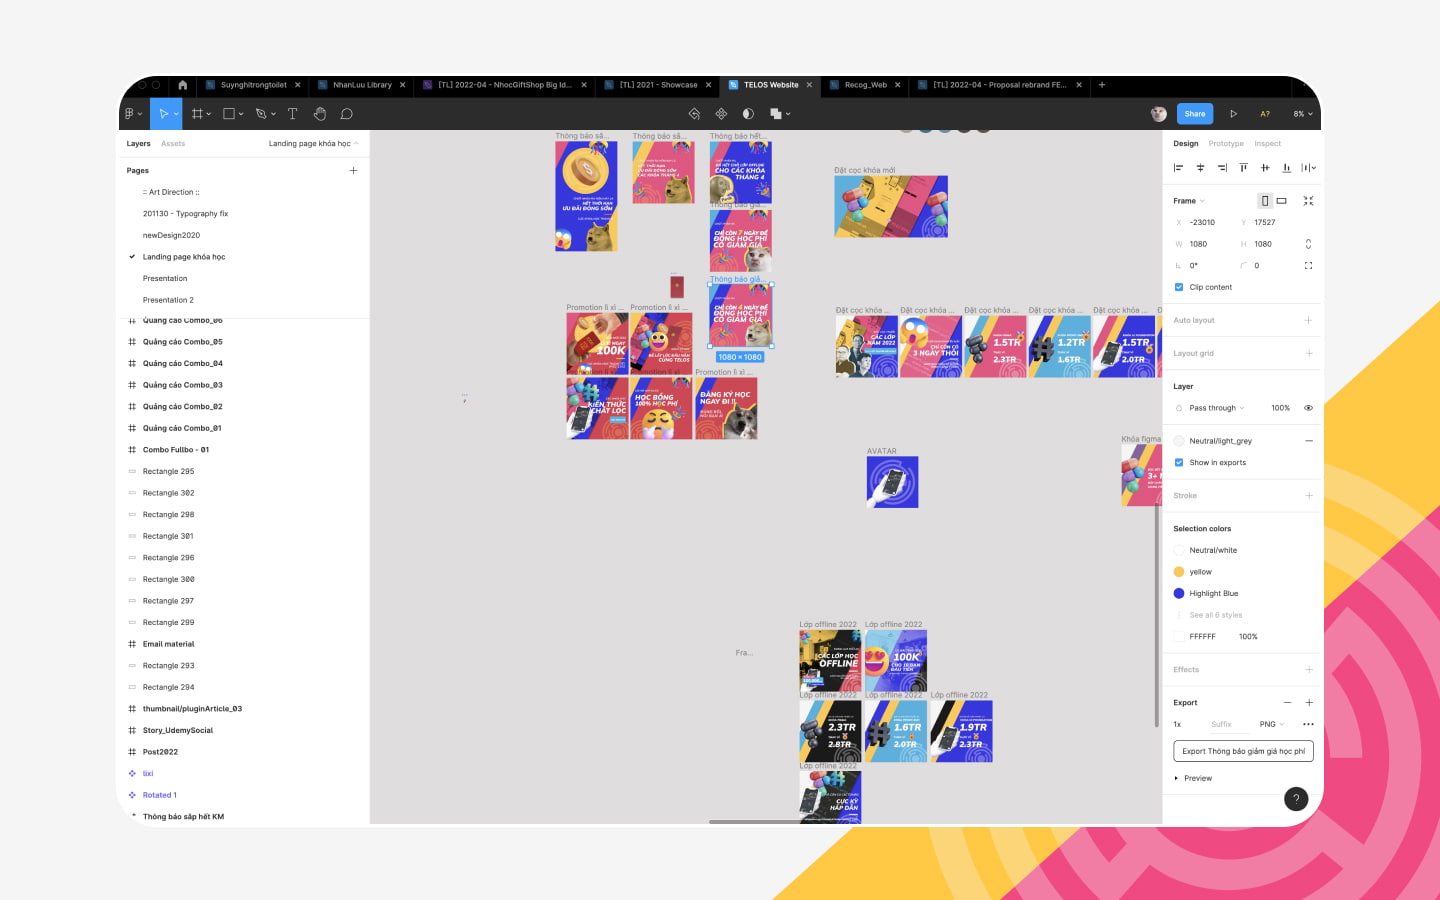Open the distribute spacing dropdown
This screenshot has height=900, width=1440.
point(1308,168)
